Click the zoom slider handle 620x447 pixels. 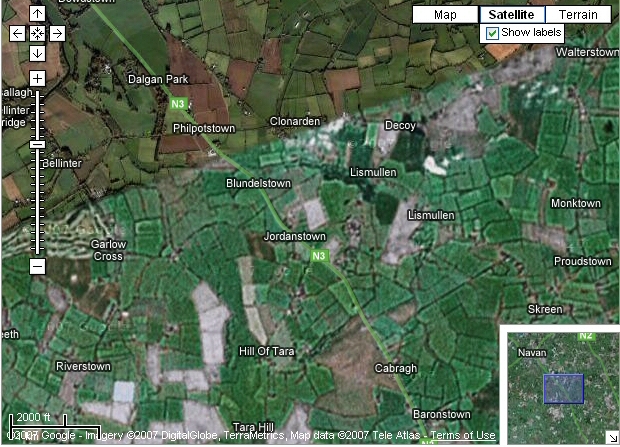pos(37,144)
